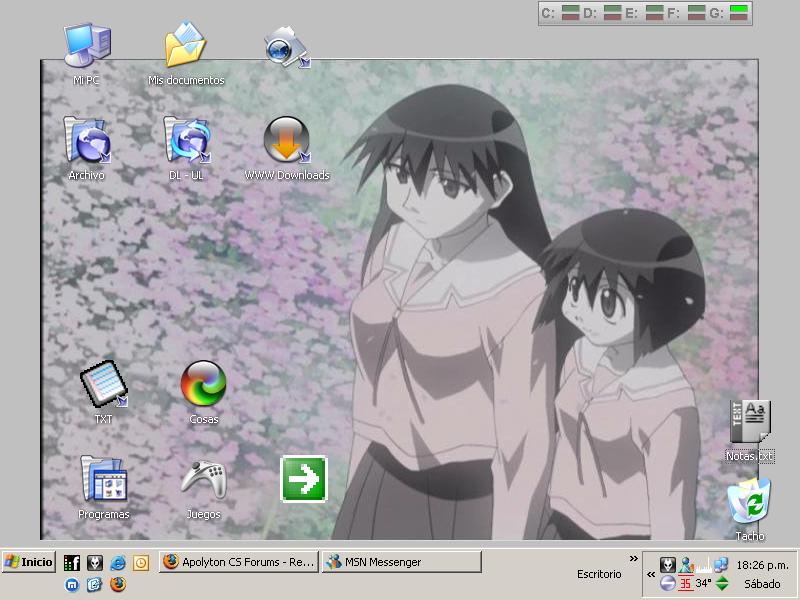Expand hidden system tray icons
Image resolution: width=800 pixels, height=600 pixels.
652,575
